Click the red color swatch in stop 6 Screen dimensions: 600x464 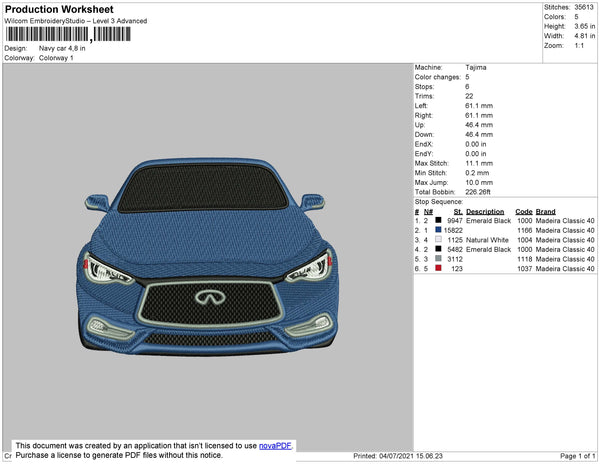coord(438,268)
